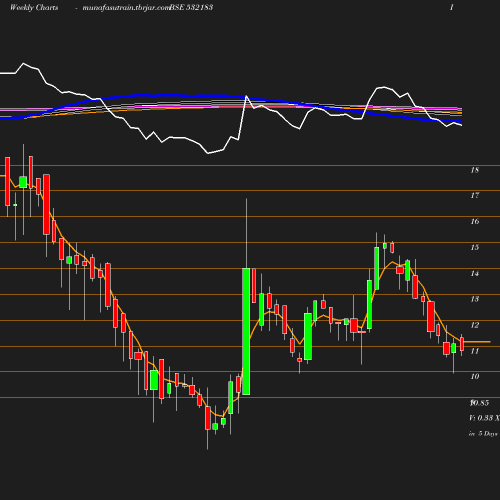This screenshot has height=500, width=500.
Task: Click price axis label 13
Action: (x=475, y=299)
